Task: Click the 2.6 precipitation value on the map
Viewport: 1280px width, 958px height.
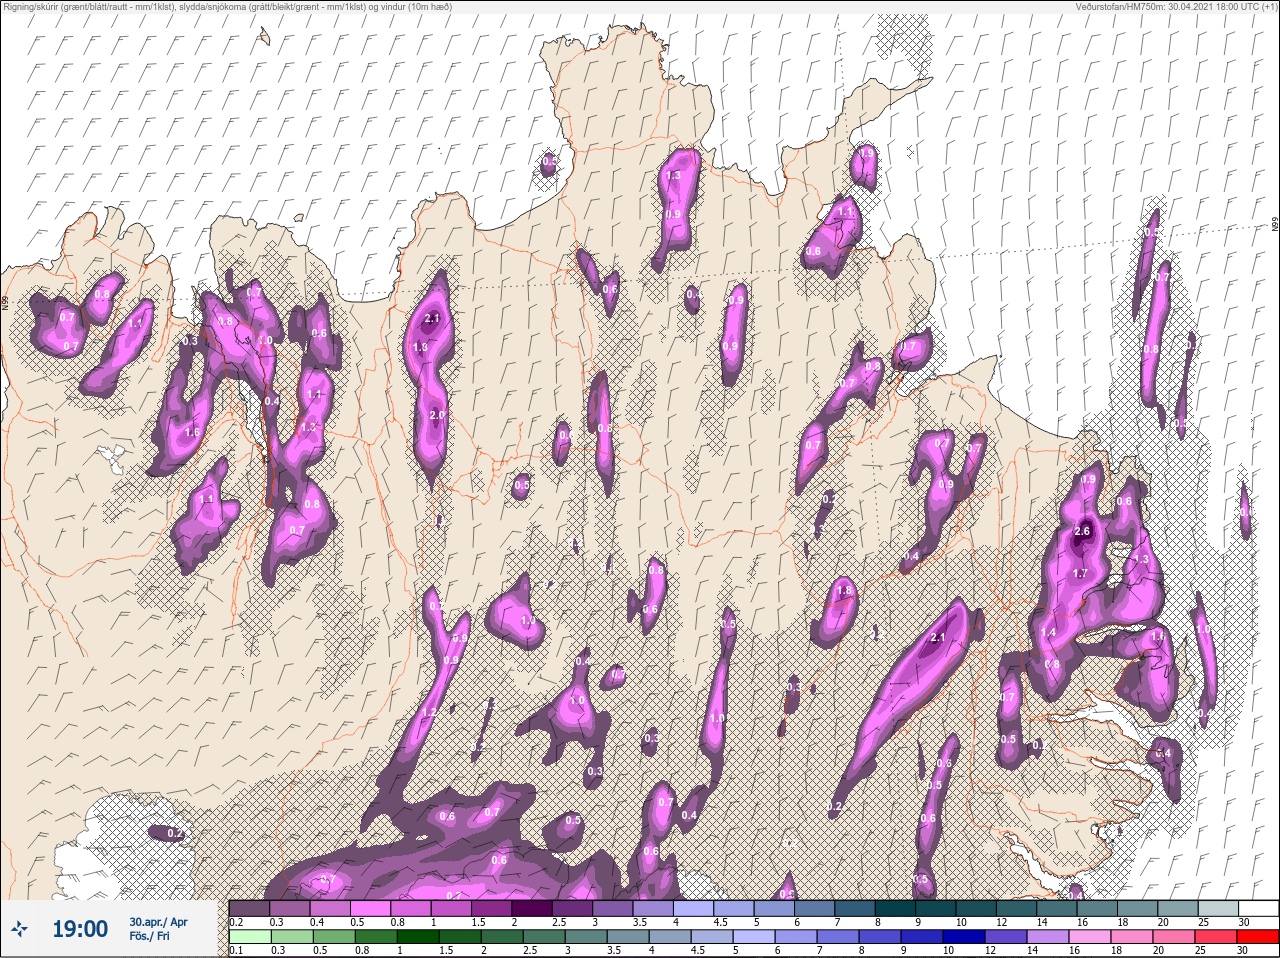Action: (1081, 531)
